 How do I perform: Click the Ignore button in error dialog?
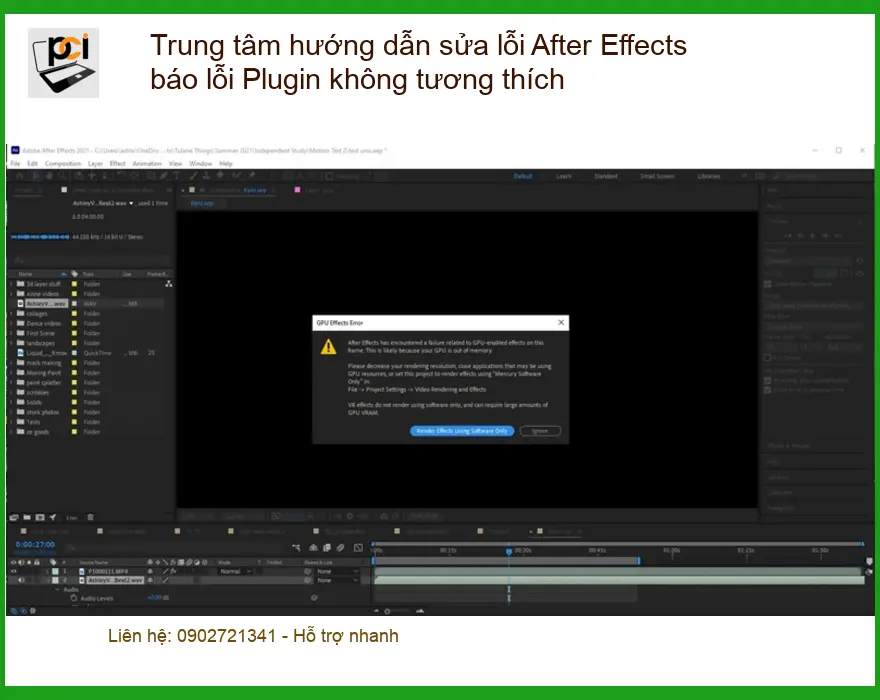[540, 431]
